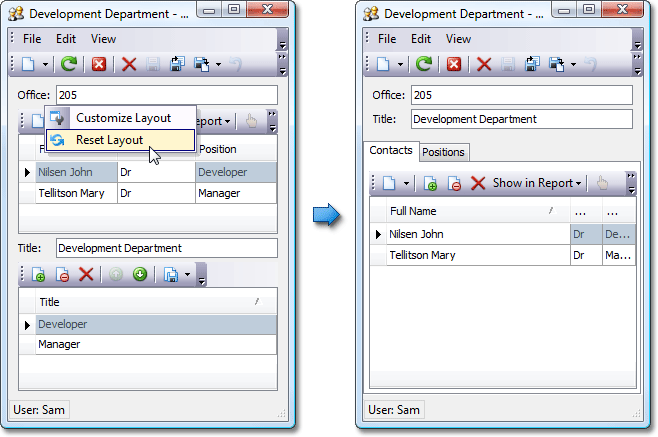Click Office field showing 205 in left window
Image resolution: width=658 pixels, height=437 pixels.
[167, 95]
